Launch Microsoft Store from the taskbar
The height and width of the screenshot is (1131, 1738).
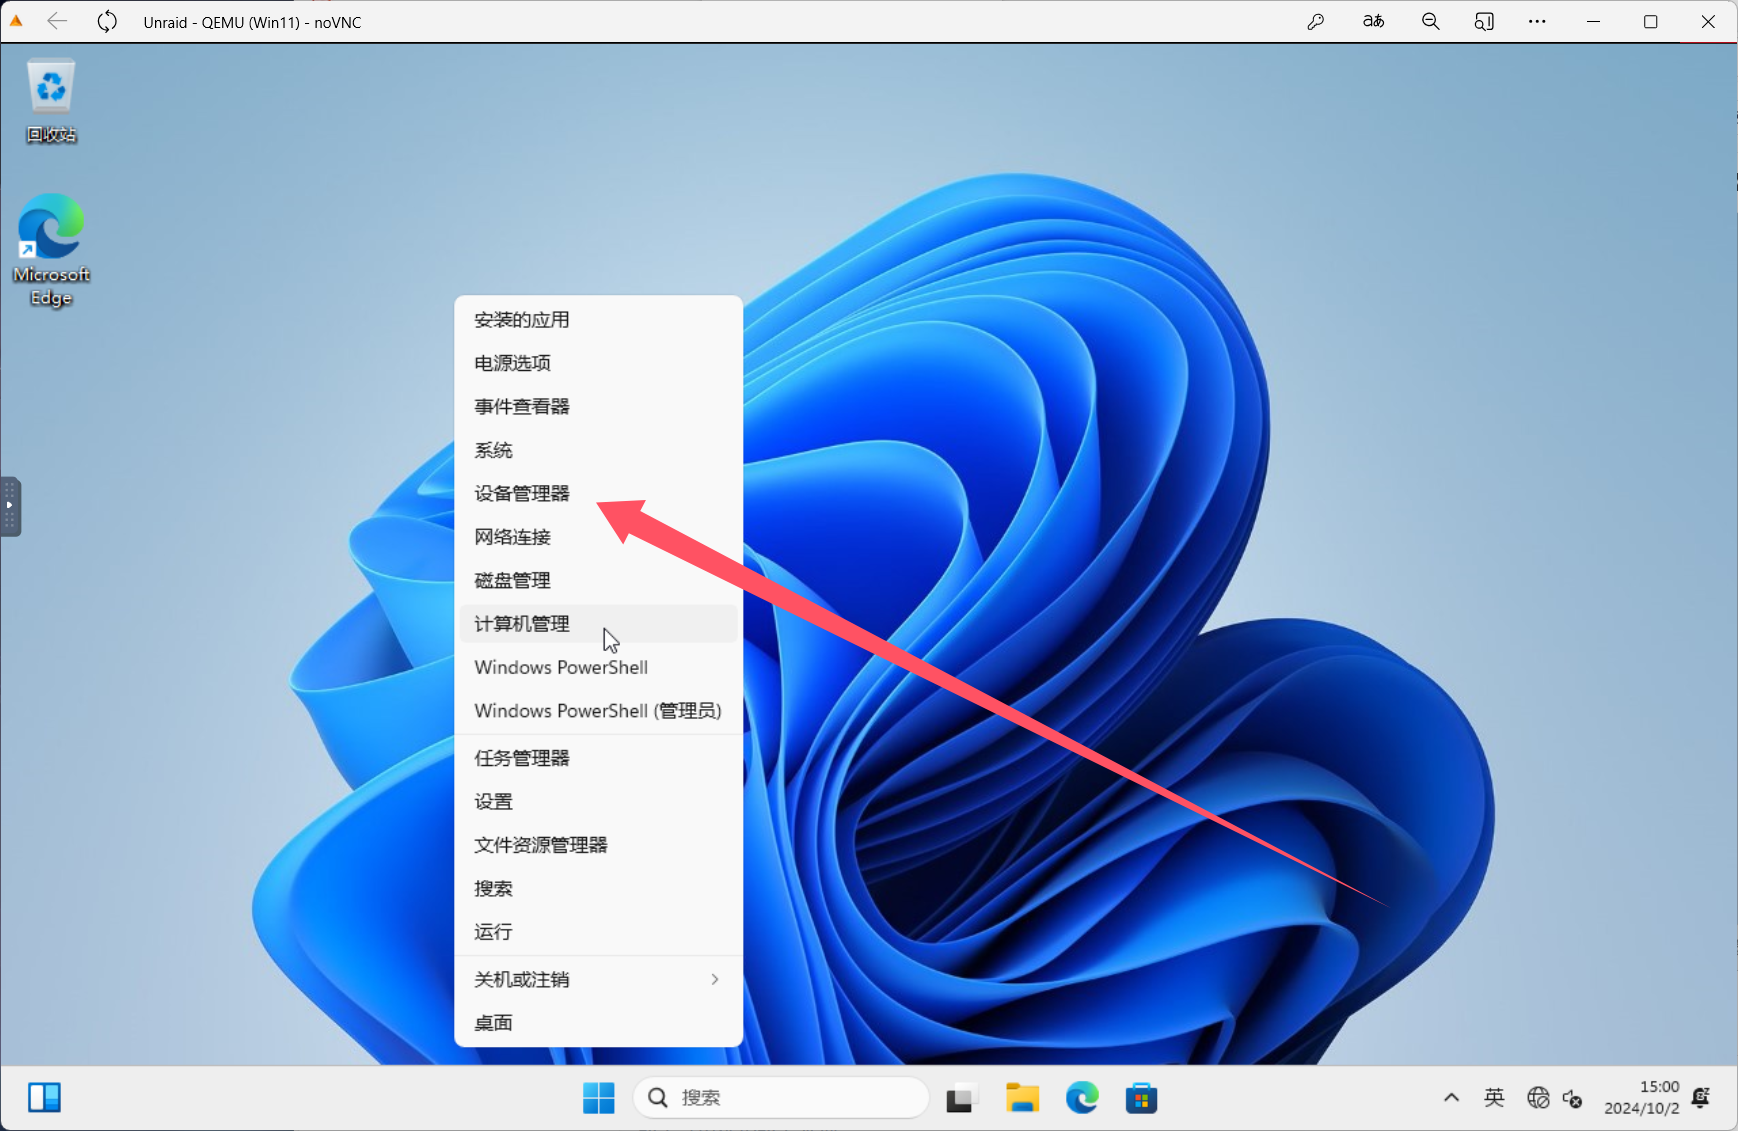[x=1141, y=1098]
